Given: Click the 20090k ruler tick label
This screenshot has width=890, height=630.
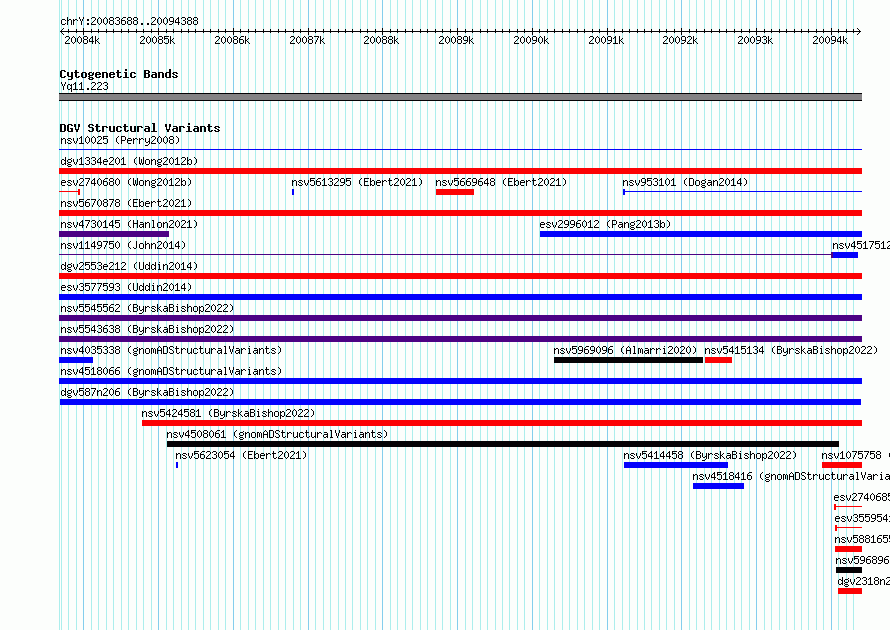Looking at the screenshot, I should (531, 40).
